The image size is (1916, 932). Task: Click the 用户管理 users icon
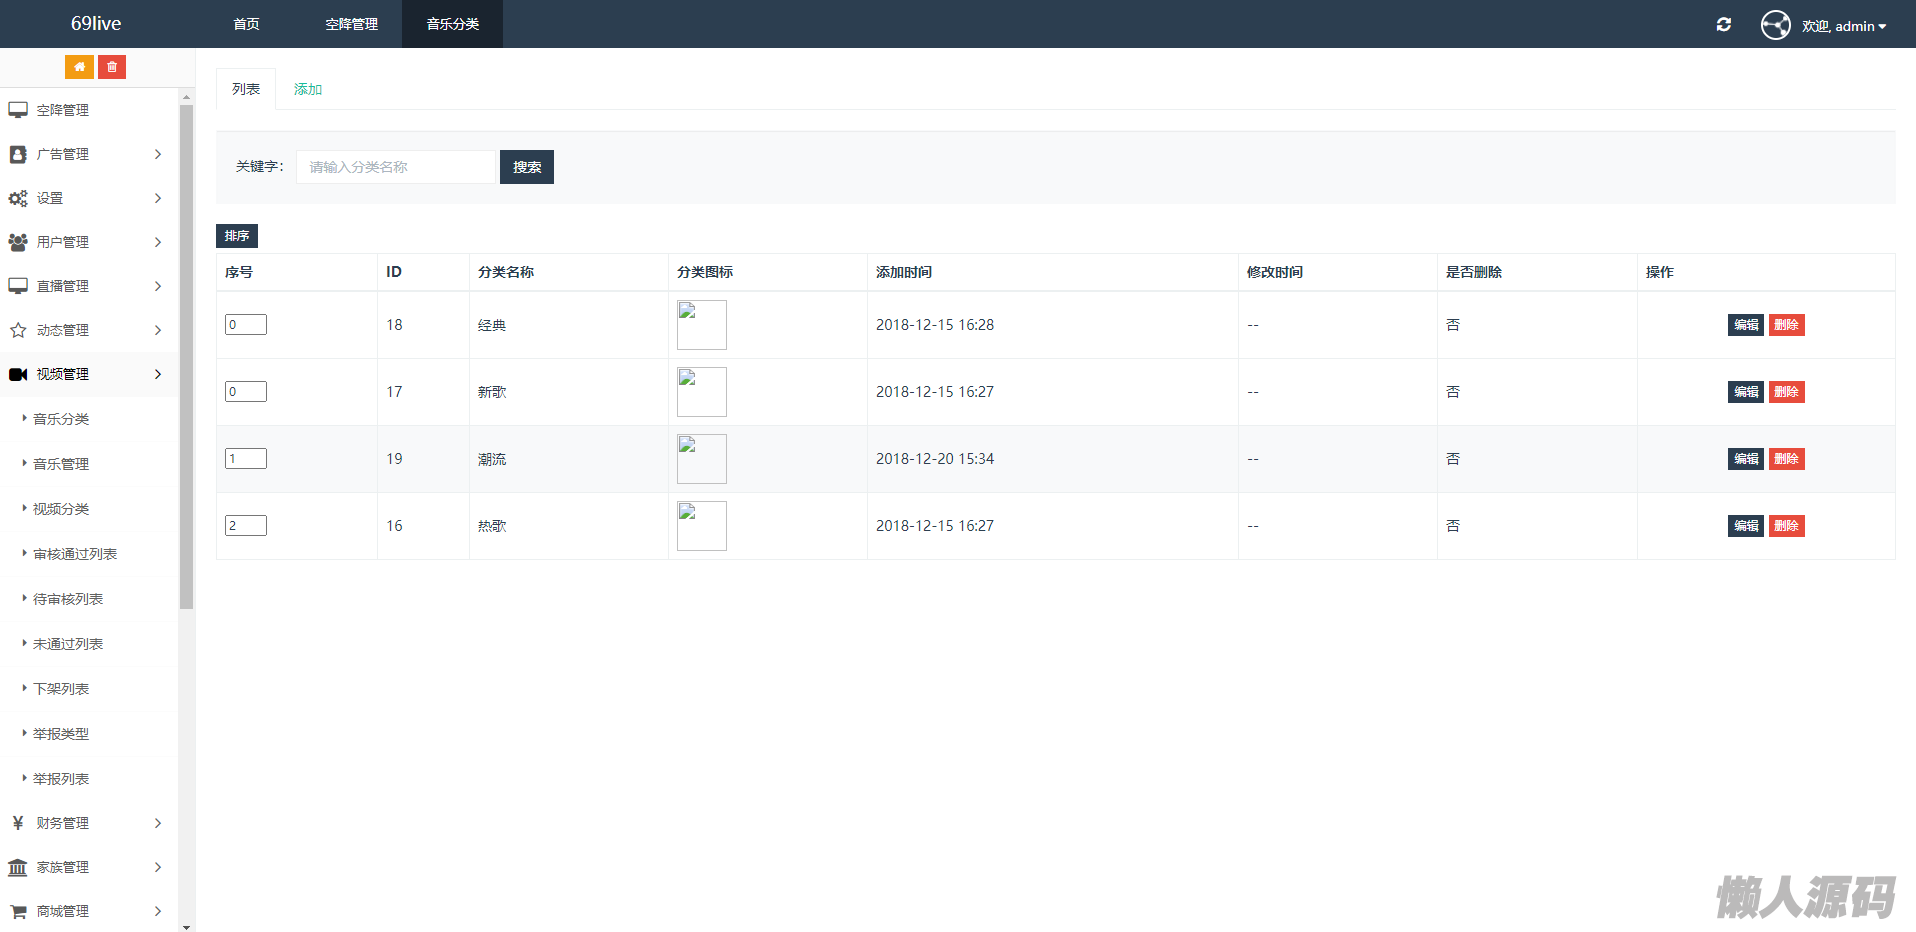[18, 242]
